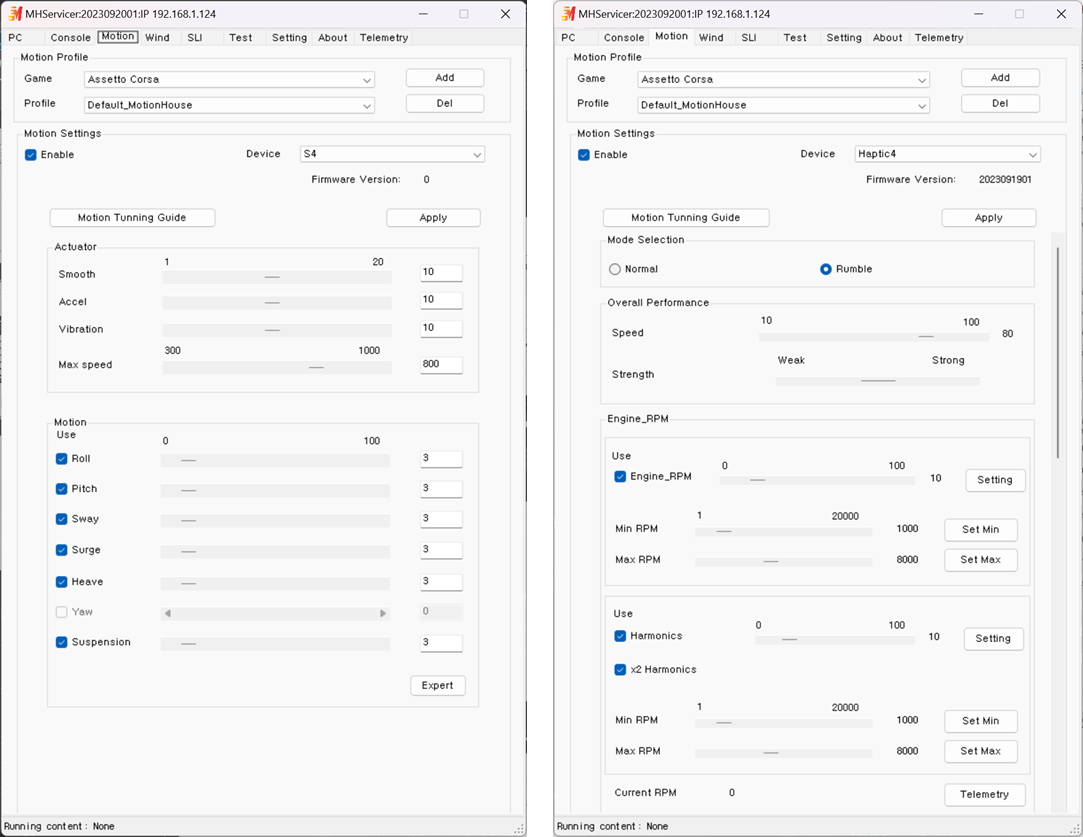Uncheck the Suspension checkbox
Viewport: 1083px width, 837px height.
tap(61, 642)
